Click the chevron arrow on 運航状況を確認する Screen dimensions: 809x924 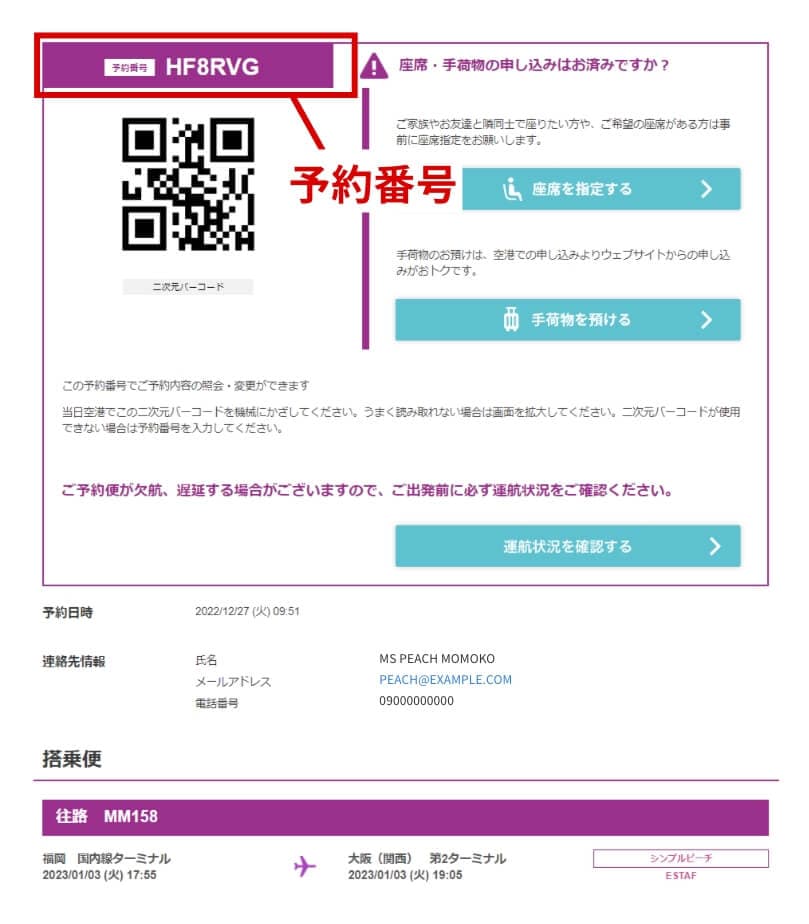[715, 546]
